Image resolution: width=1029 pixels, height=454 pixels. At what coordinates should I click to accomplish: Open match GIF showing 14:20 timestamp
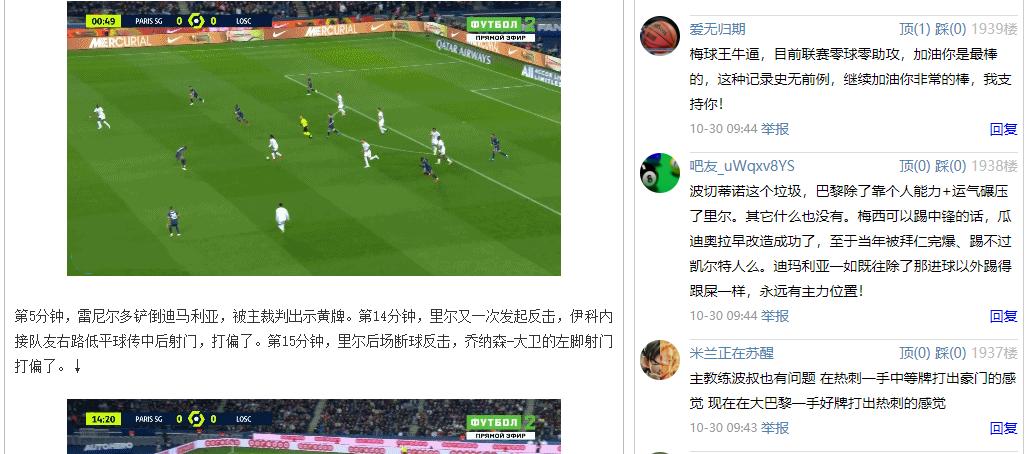coord(314,426)
